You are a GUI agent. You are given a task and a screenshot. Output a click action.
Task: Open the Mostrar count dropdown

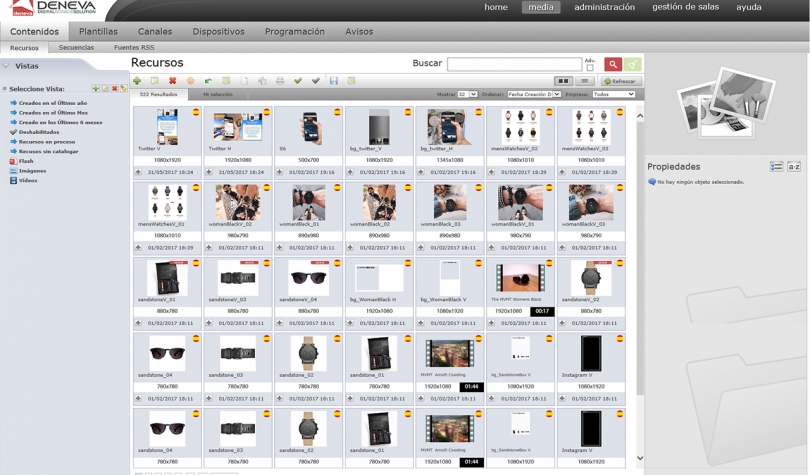467,94
